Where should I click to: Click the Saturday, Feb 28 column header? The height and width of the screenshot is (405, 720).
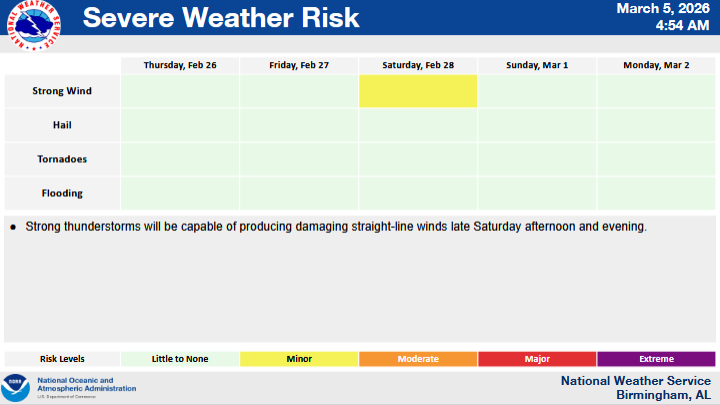(x=418, y=65)
